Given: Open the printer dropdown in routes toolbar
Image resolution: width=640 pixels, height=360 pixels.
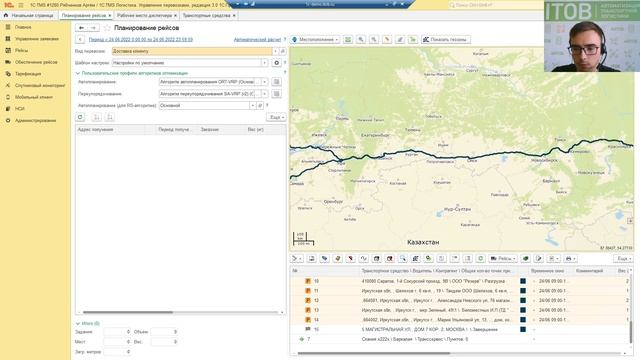Looking at the screenshot, I should tap(570, 258).
